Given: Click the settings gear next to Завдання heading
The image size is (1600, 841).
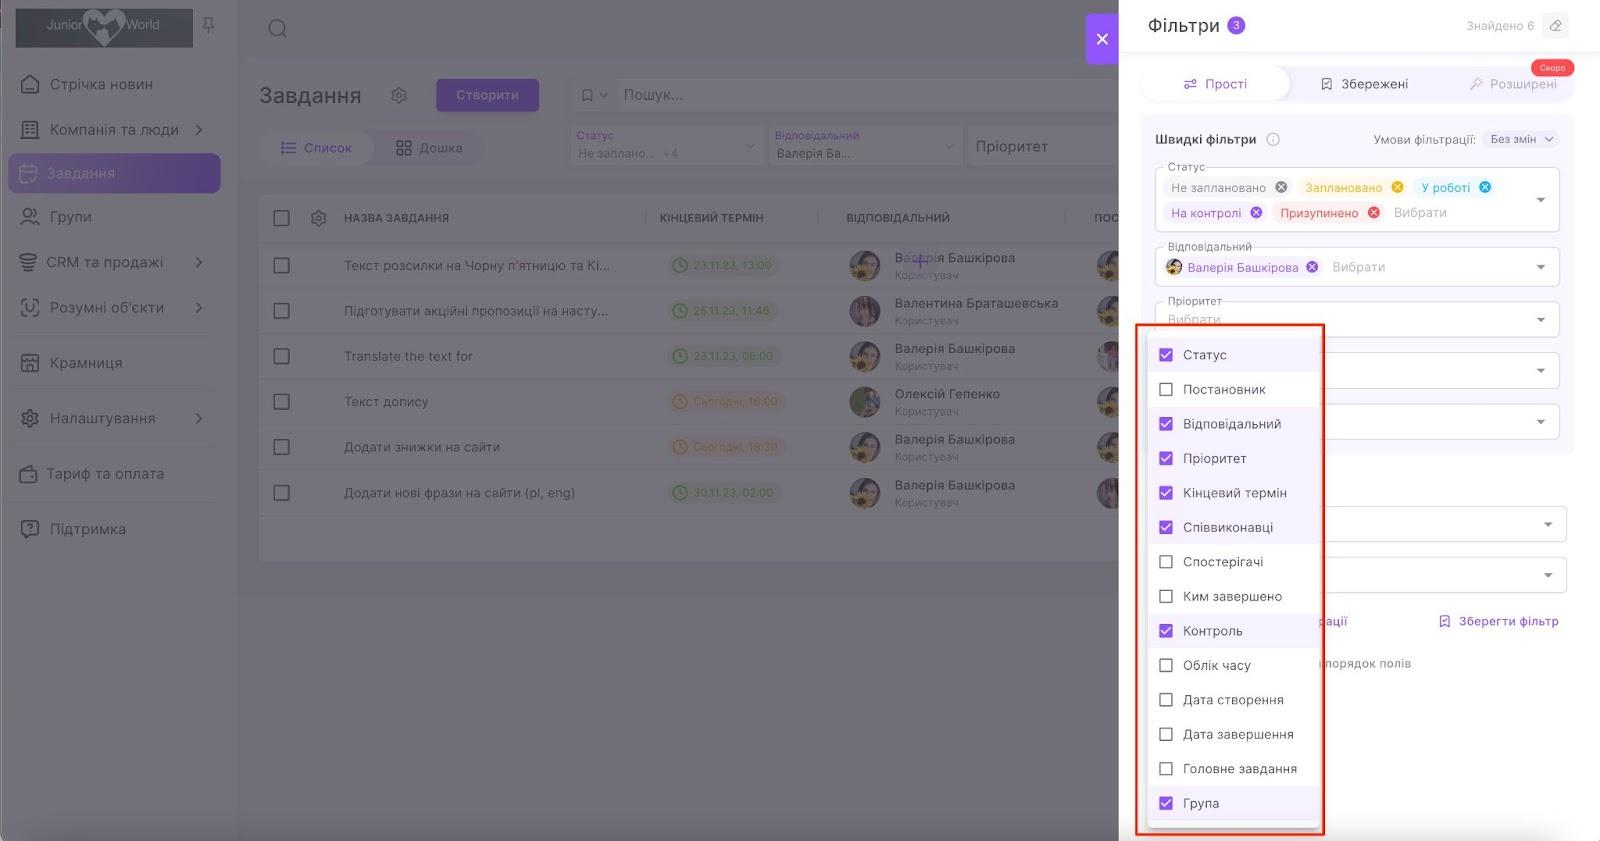Looking at the screenshot, I should pyautogui.click(x=399, y=96).
